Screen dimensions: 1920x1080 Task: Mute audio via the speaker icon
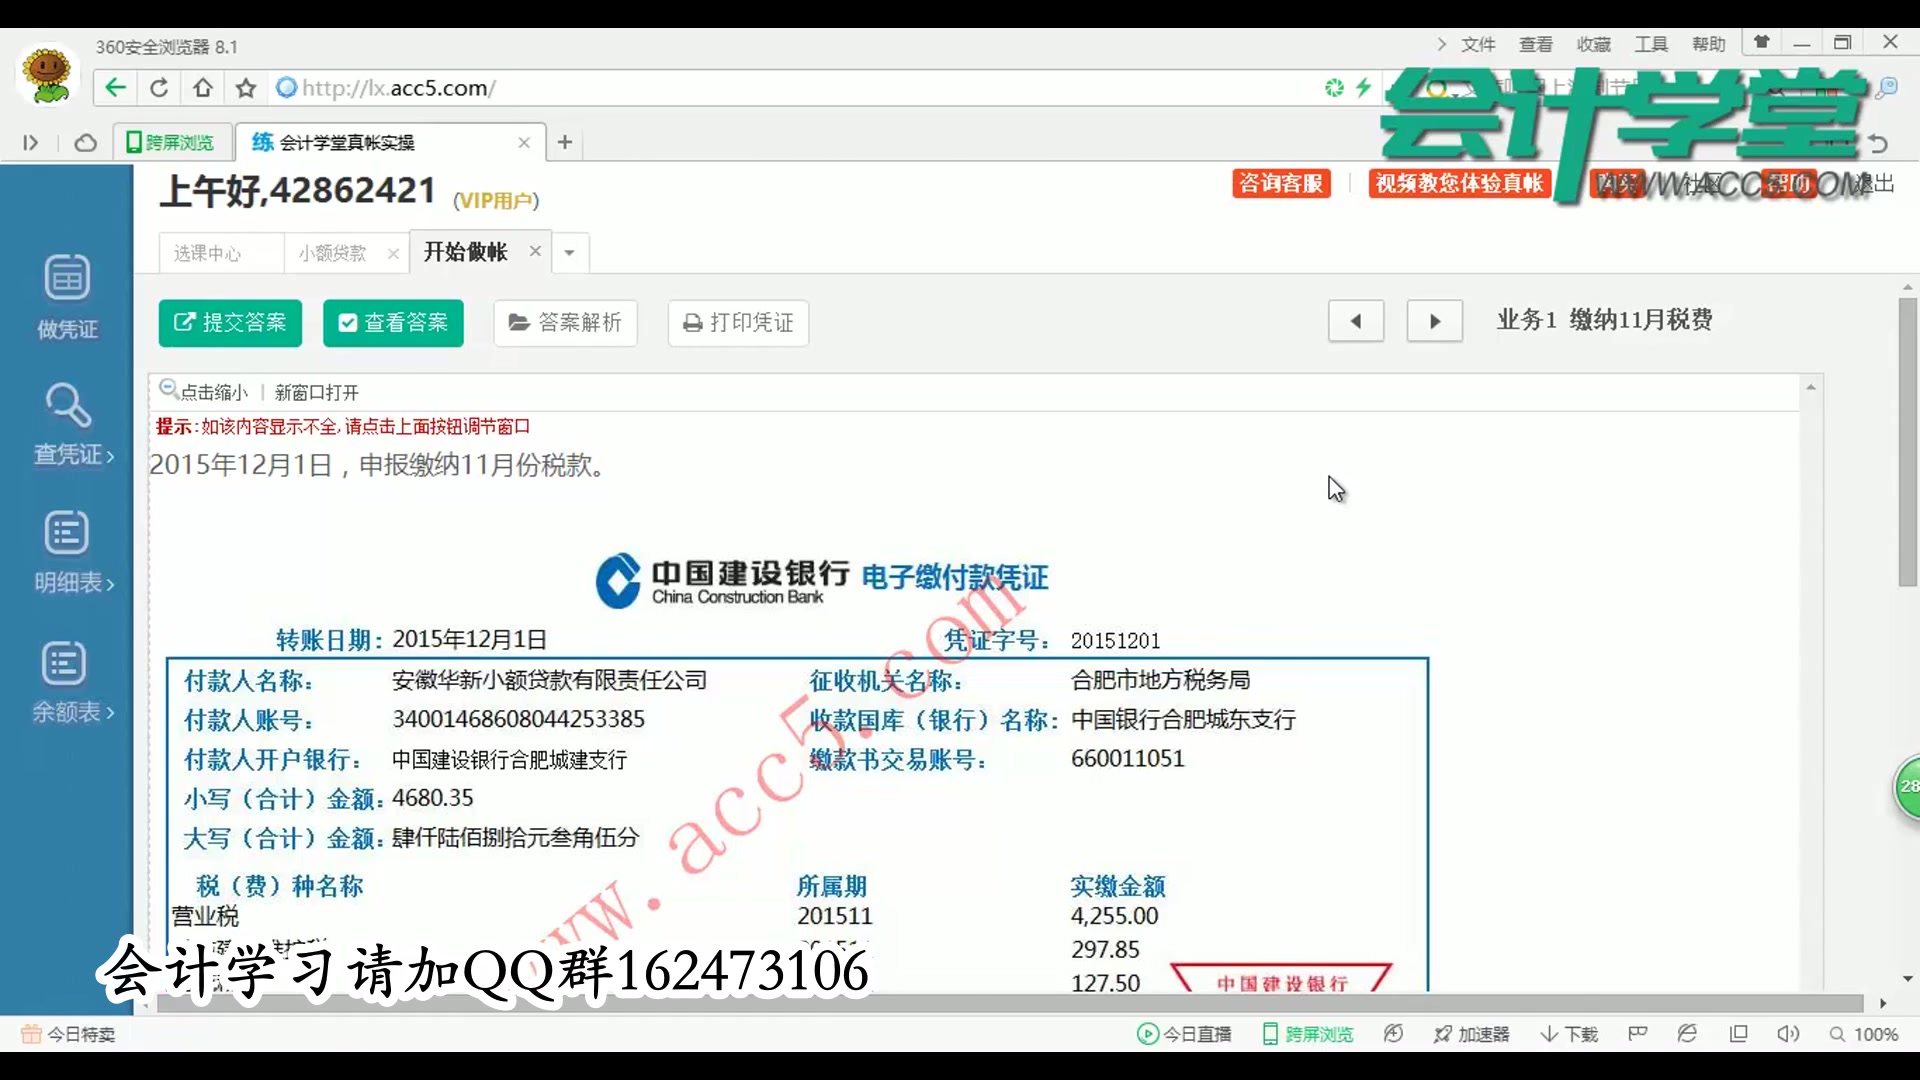click(1789, 1034)
